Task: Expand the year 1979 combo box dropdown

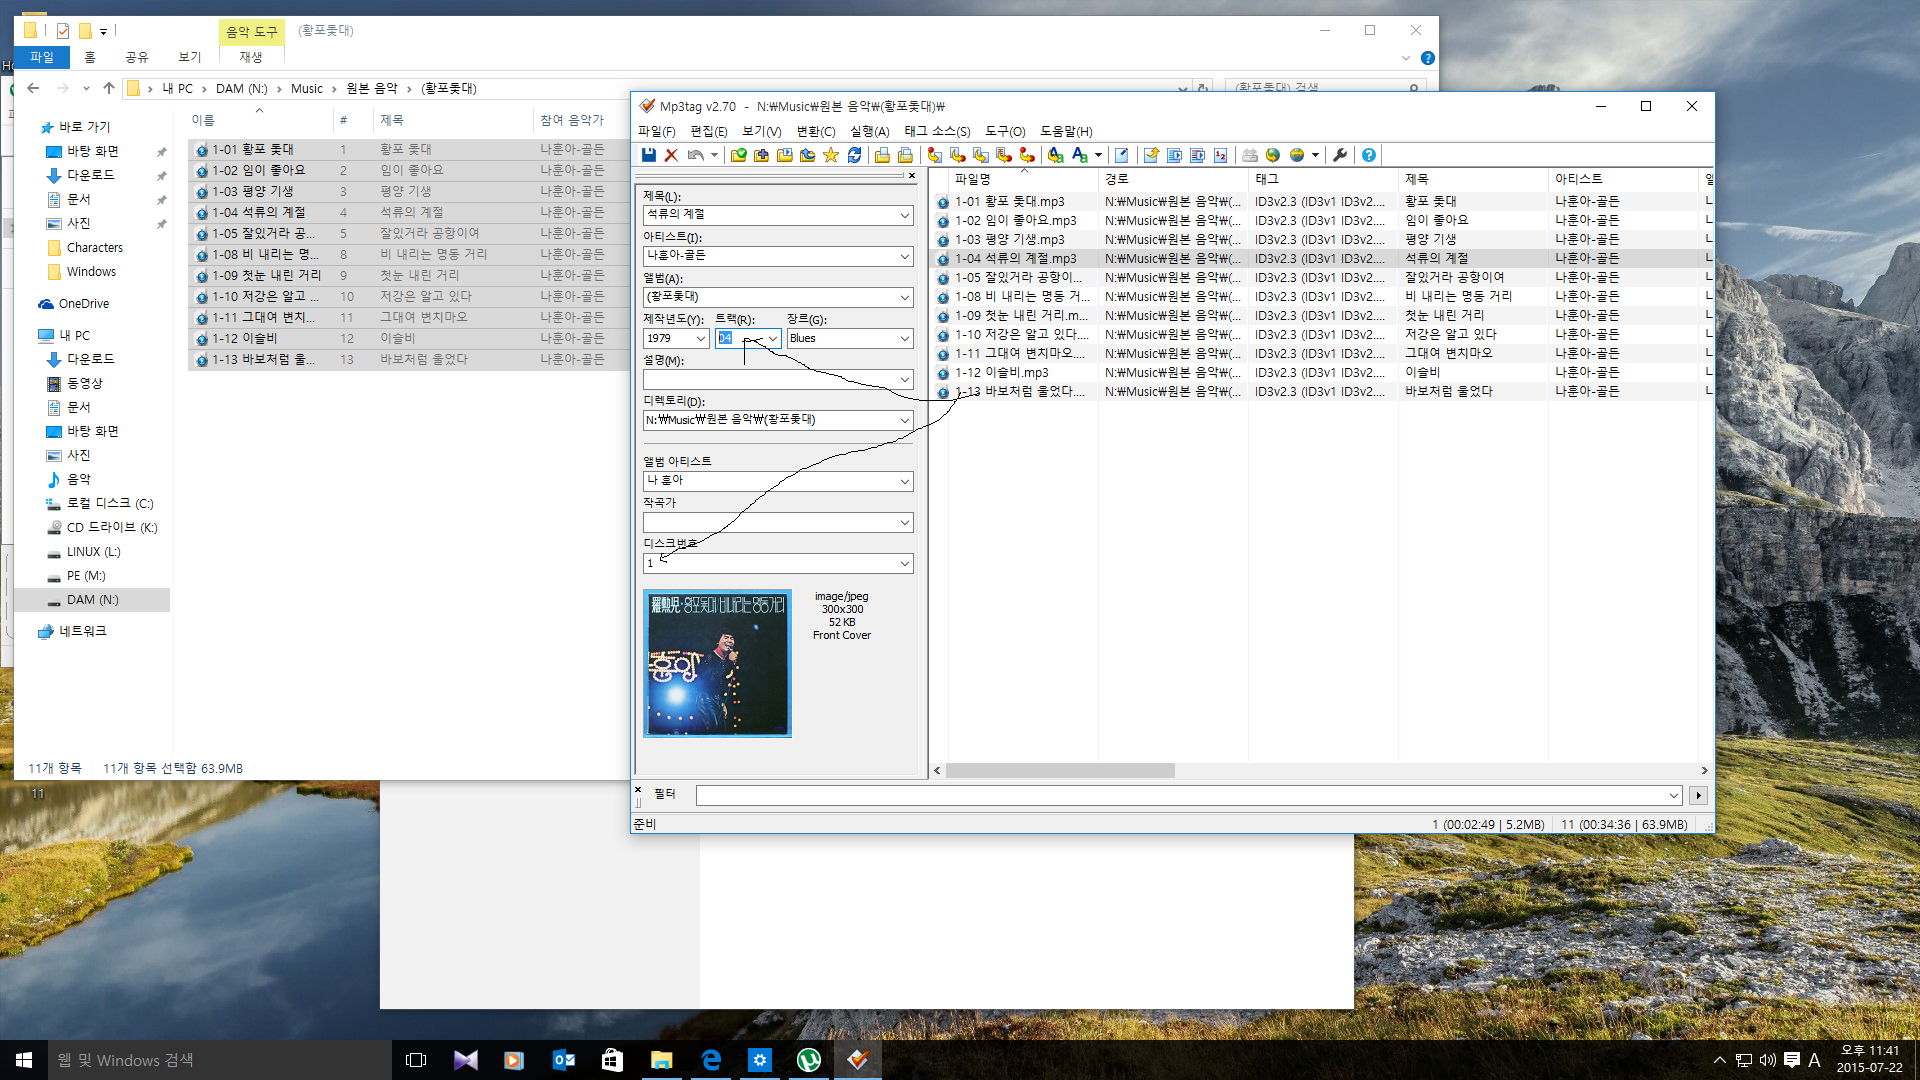Action: click(x=700, y=339)
